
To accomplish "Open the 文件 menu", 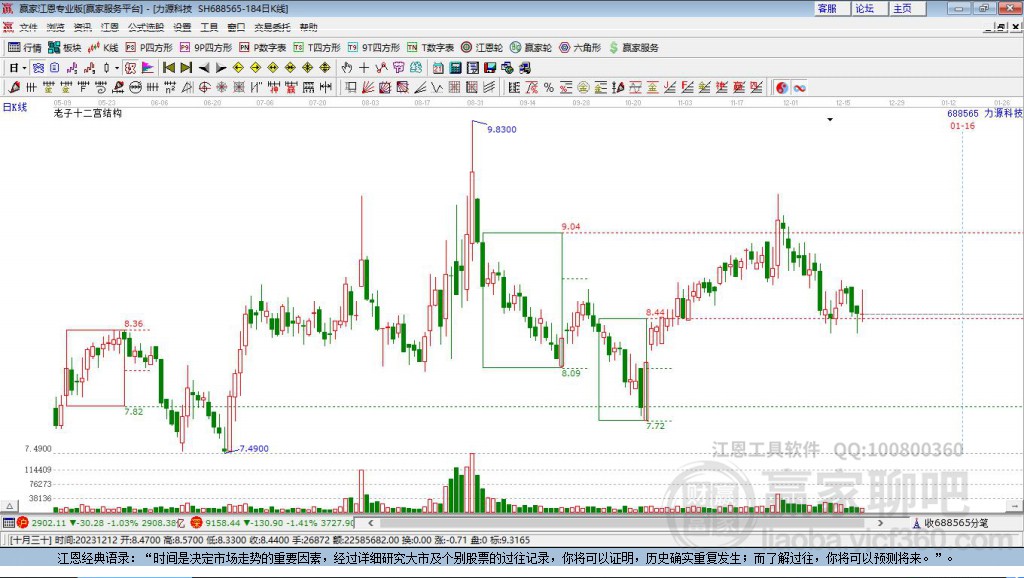I will [x=28, y=27].
